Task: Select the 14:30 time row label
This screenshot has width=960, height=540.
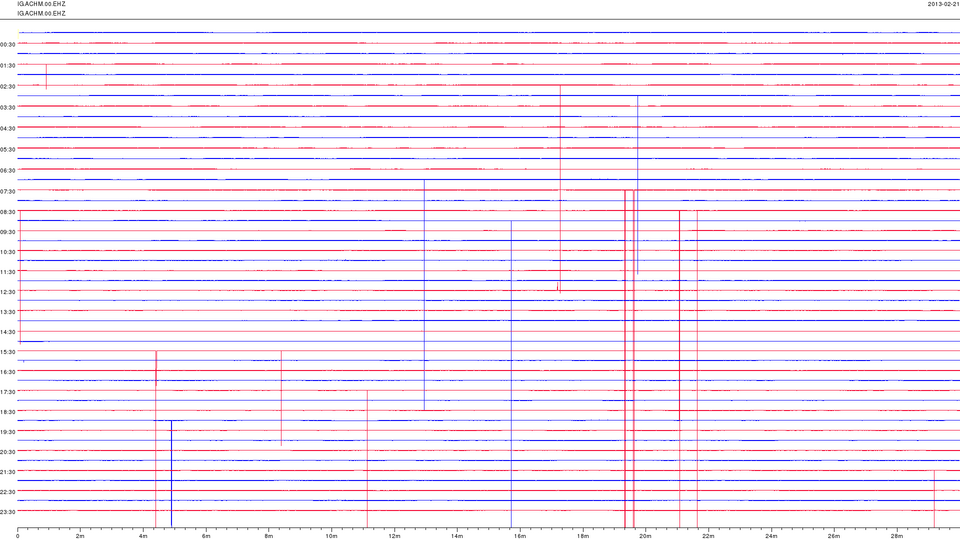Action: (x=8, y=332)
